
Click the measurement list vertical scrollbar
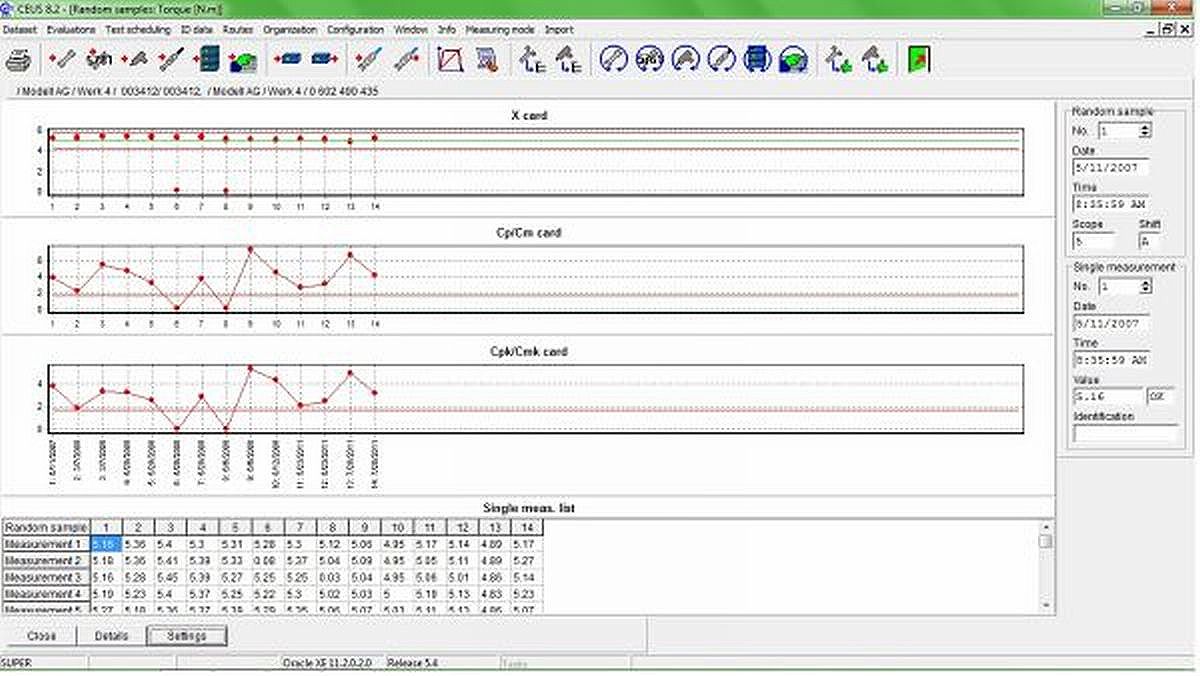coord(1045,565)
